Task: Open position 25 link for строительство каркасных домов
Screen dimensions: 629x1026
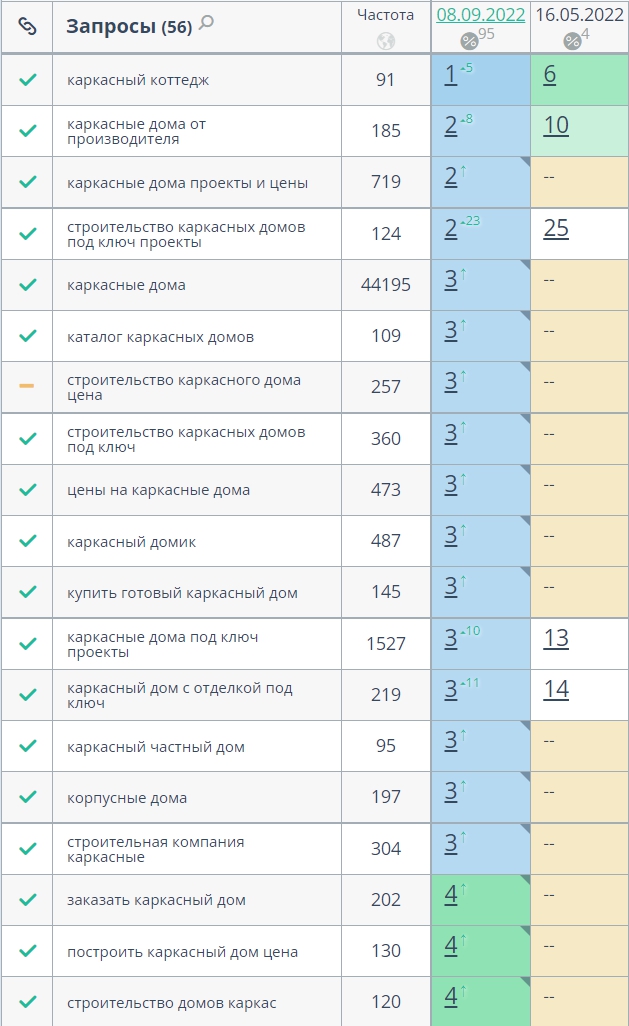Action: (556, 228)
